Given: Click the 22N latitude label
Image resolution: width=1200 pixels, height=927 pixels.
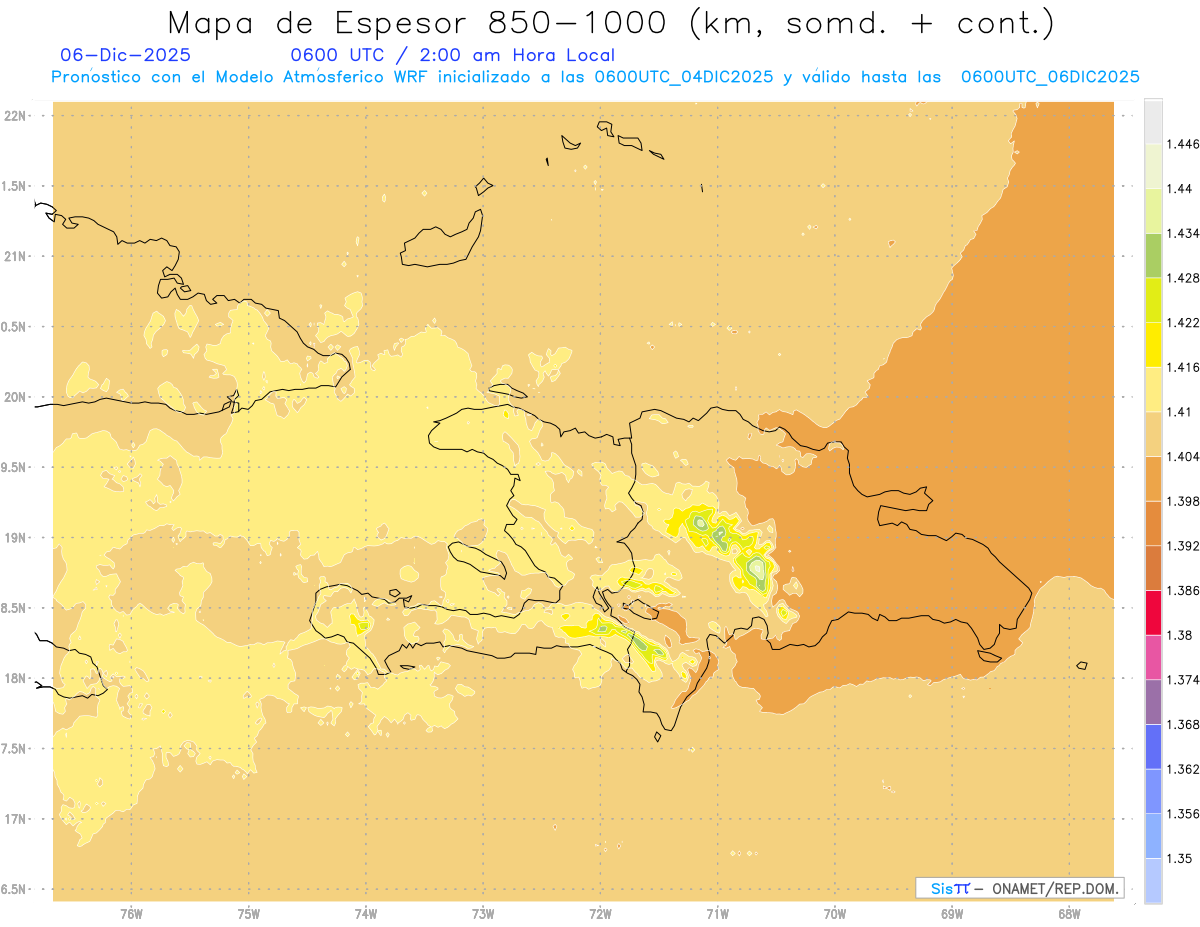Looking at the screenshot, I should (x=16, y=116).
